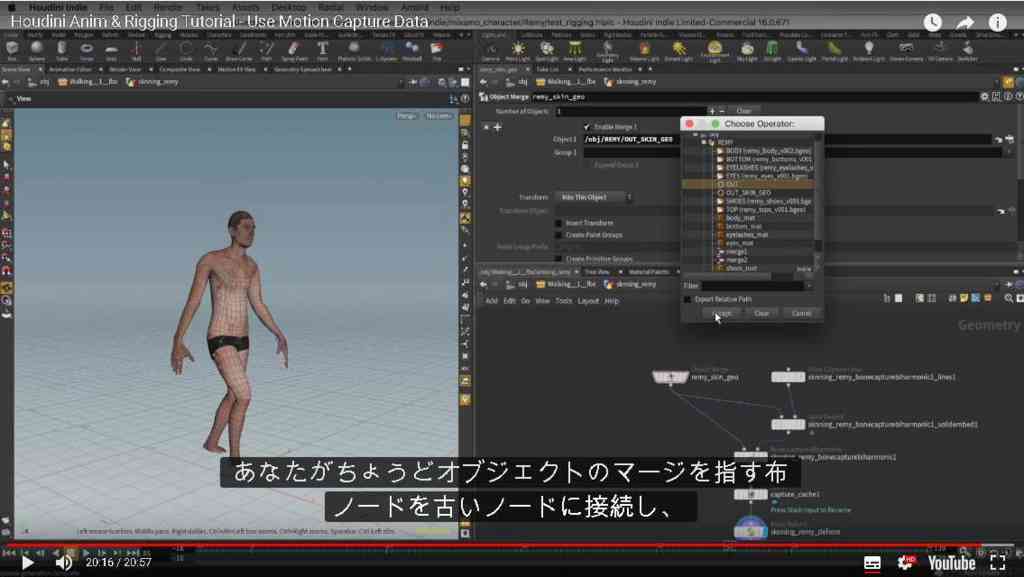Switch to the Composite View tab
Screen dimensions: 1024x577
pyautogui.click(x=180, y=69)
